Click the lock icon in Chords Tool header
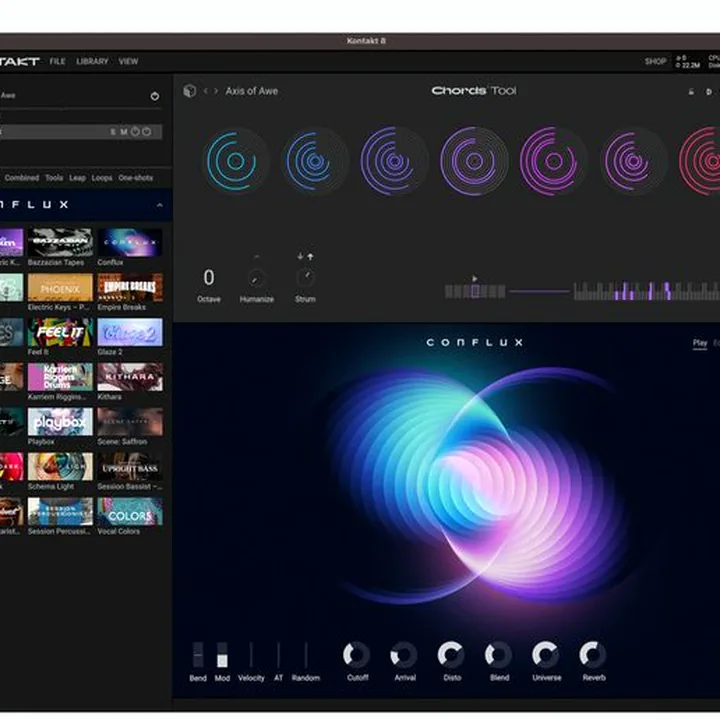The width and height of the screenshot is (720, 720). (691, 92)
